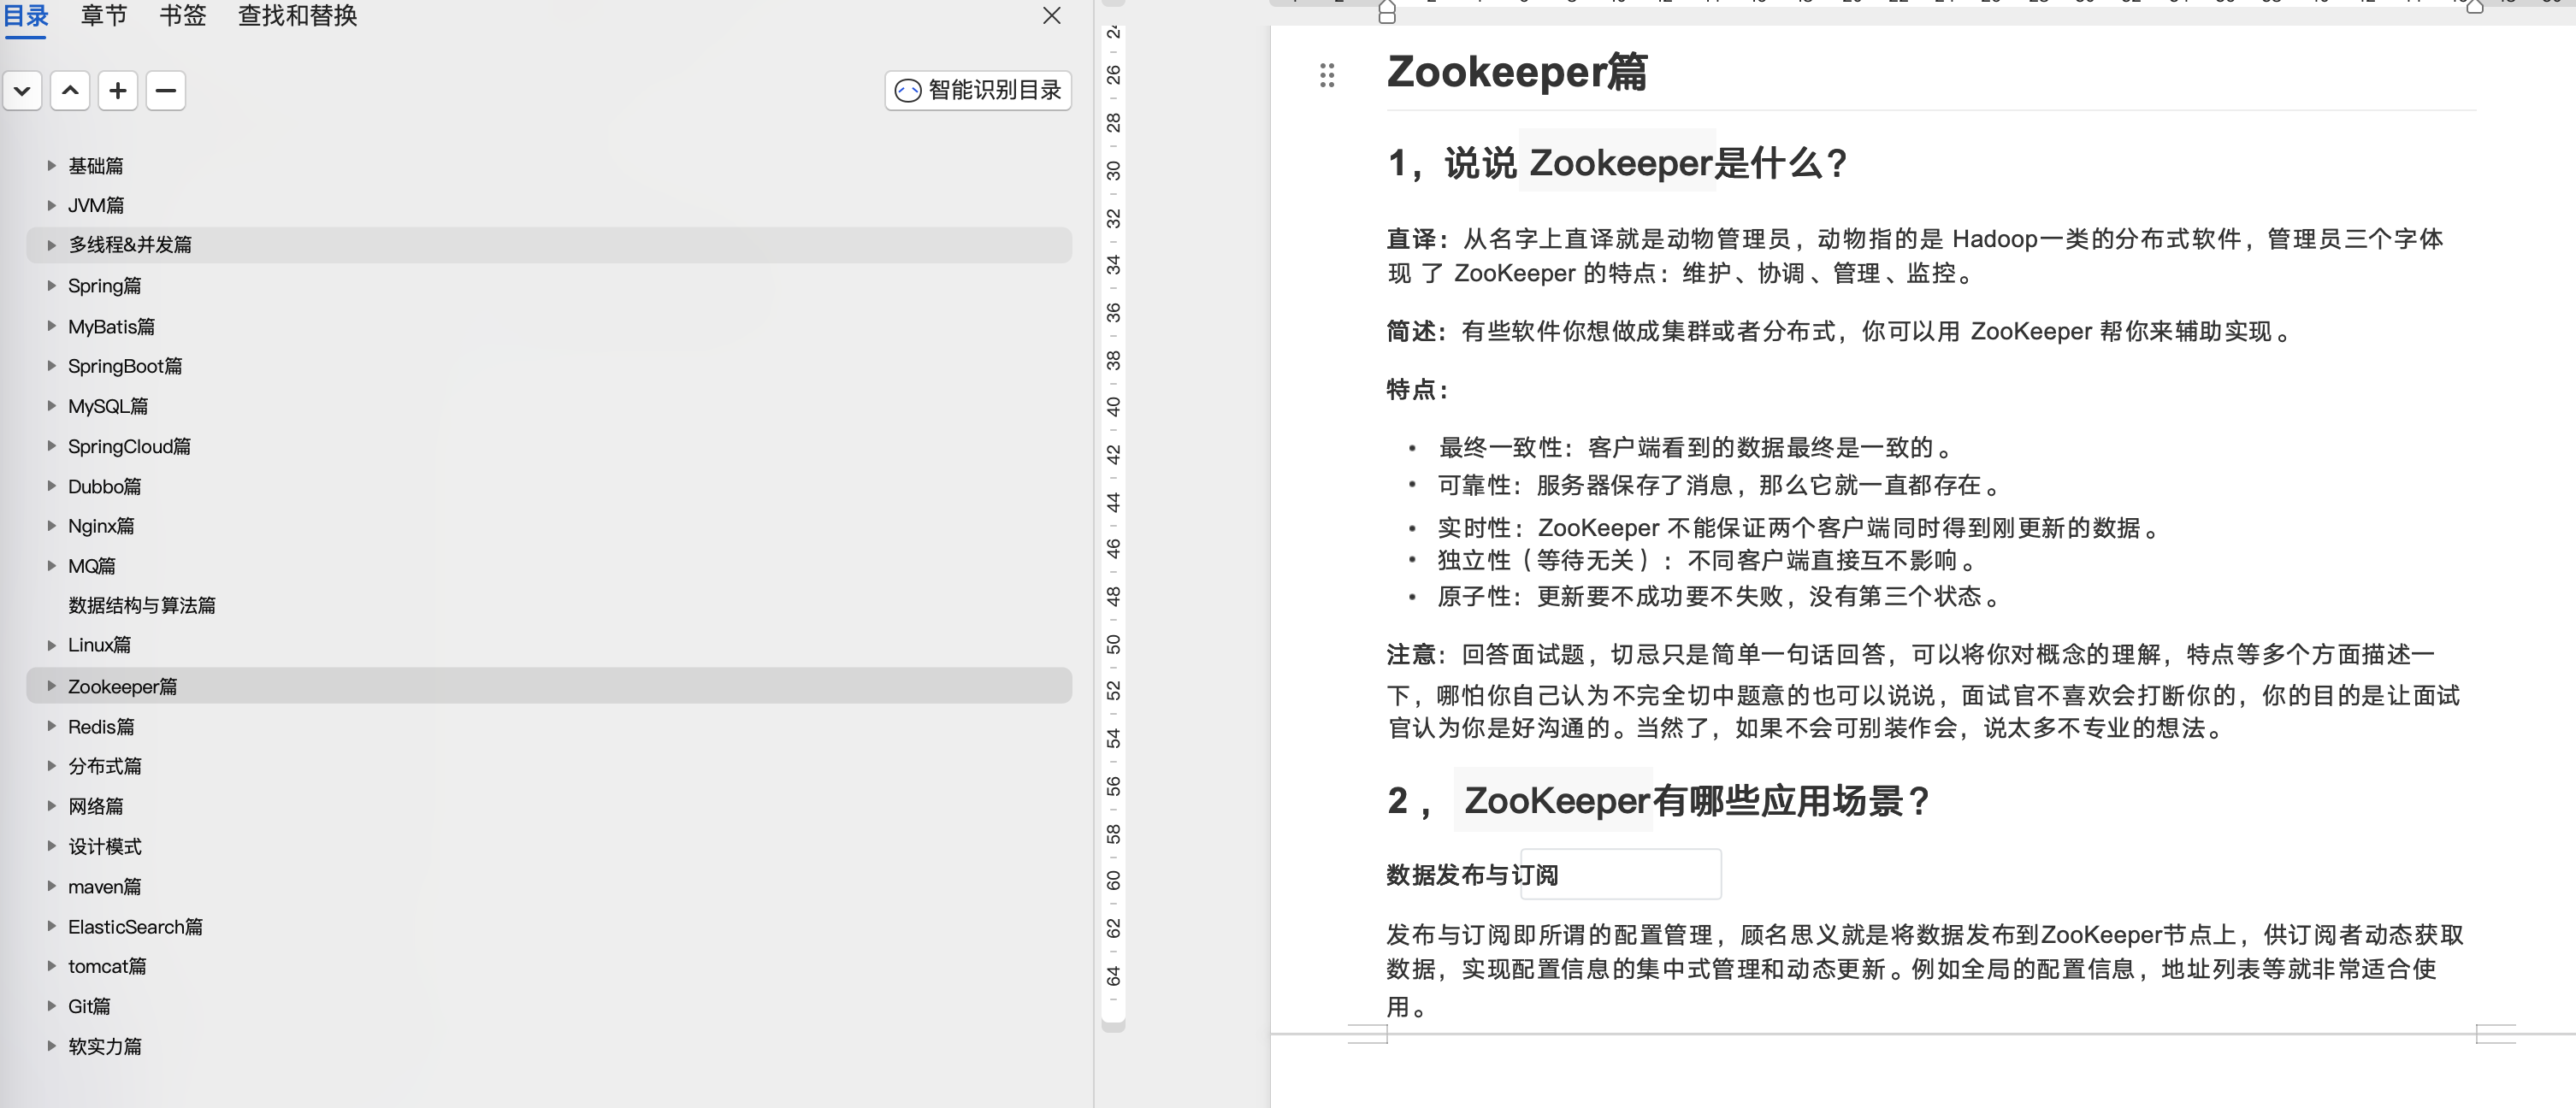Click the collapse-all up chevron button
The height and width of the screenshot is (1108, 2576).
tap(70, 91)
